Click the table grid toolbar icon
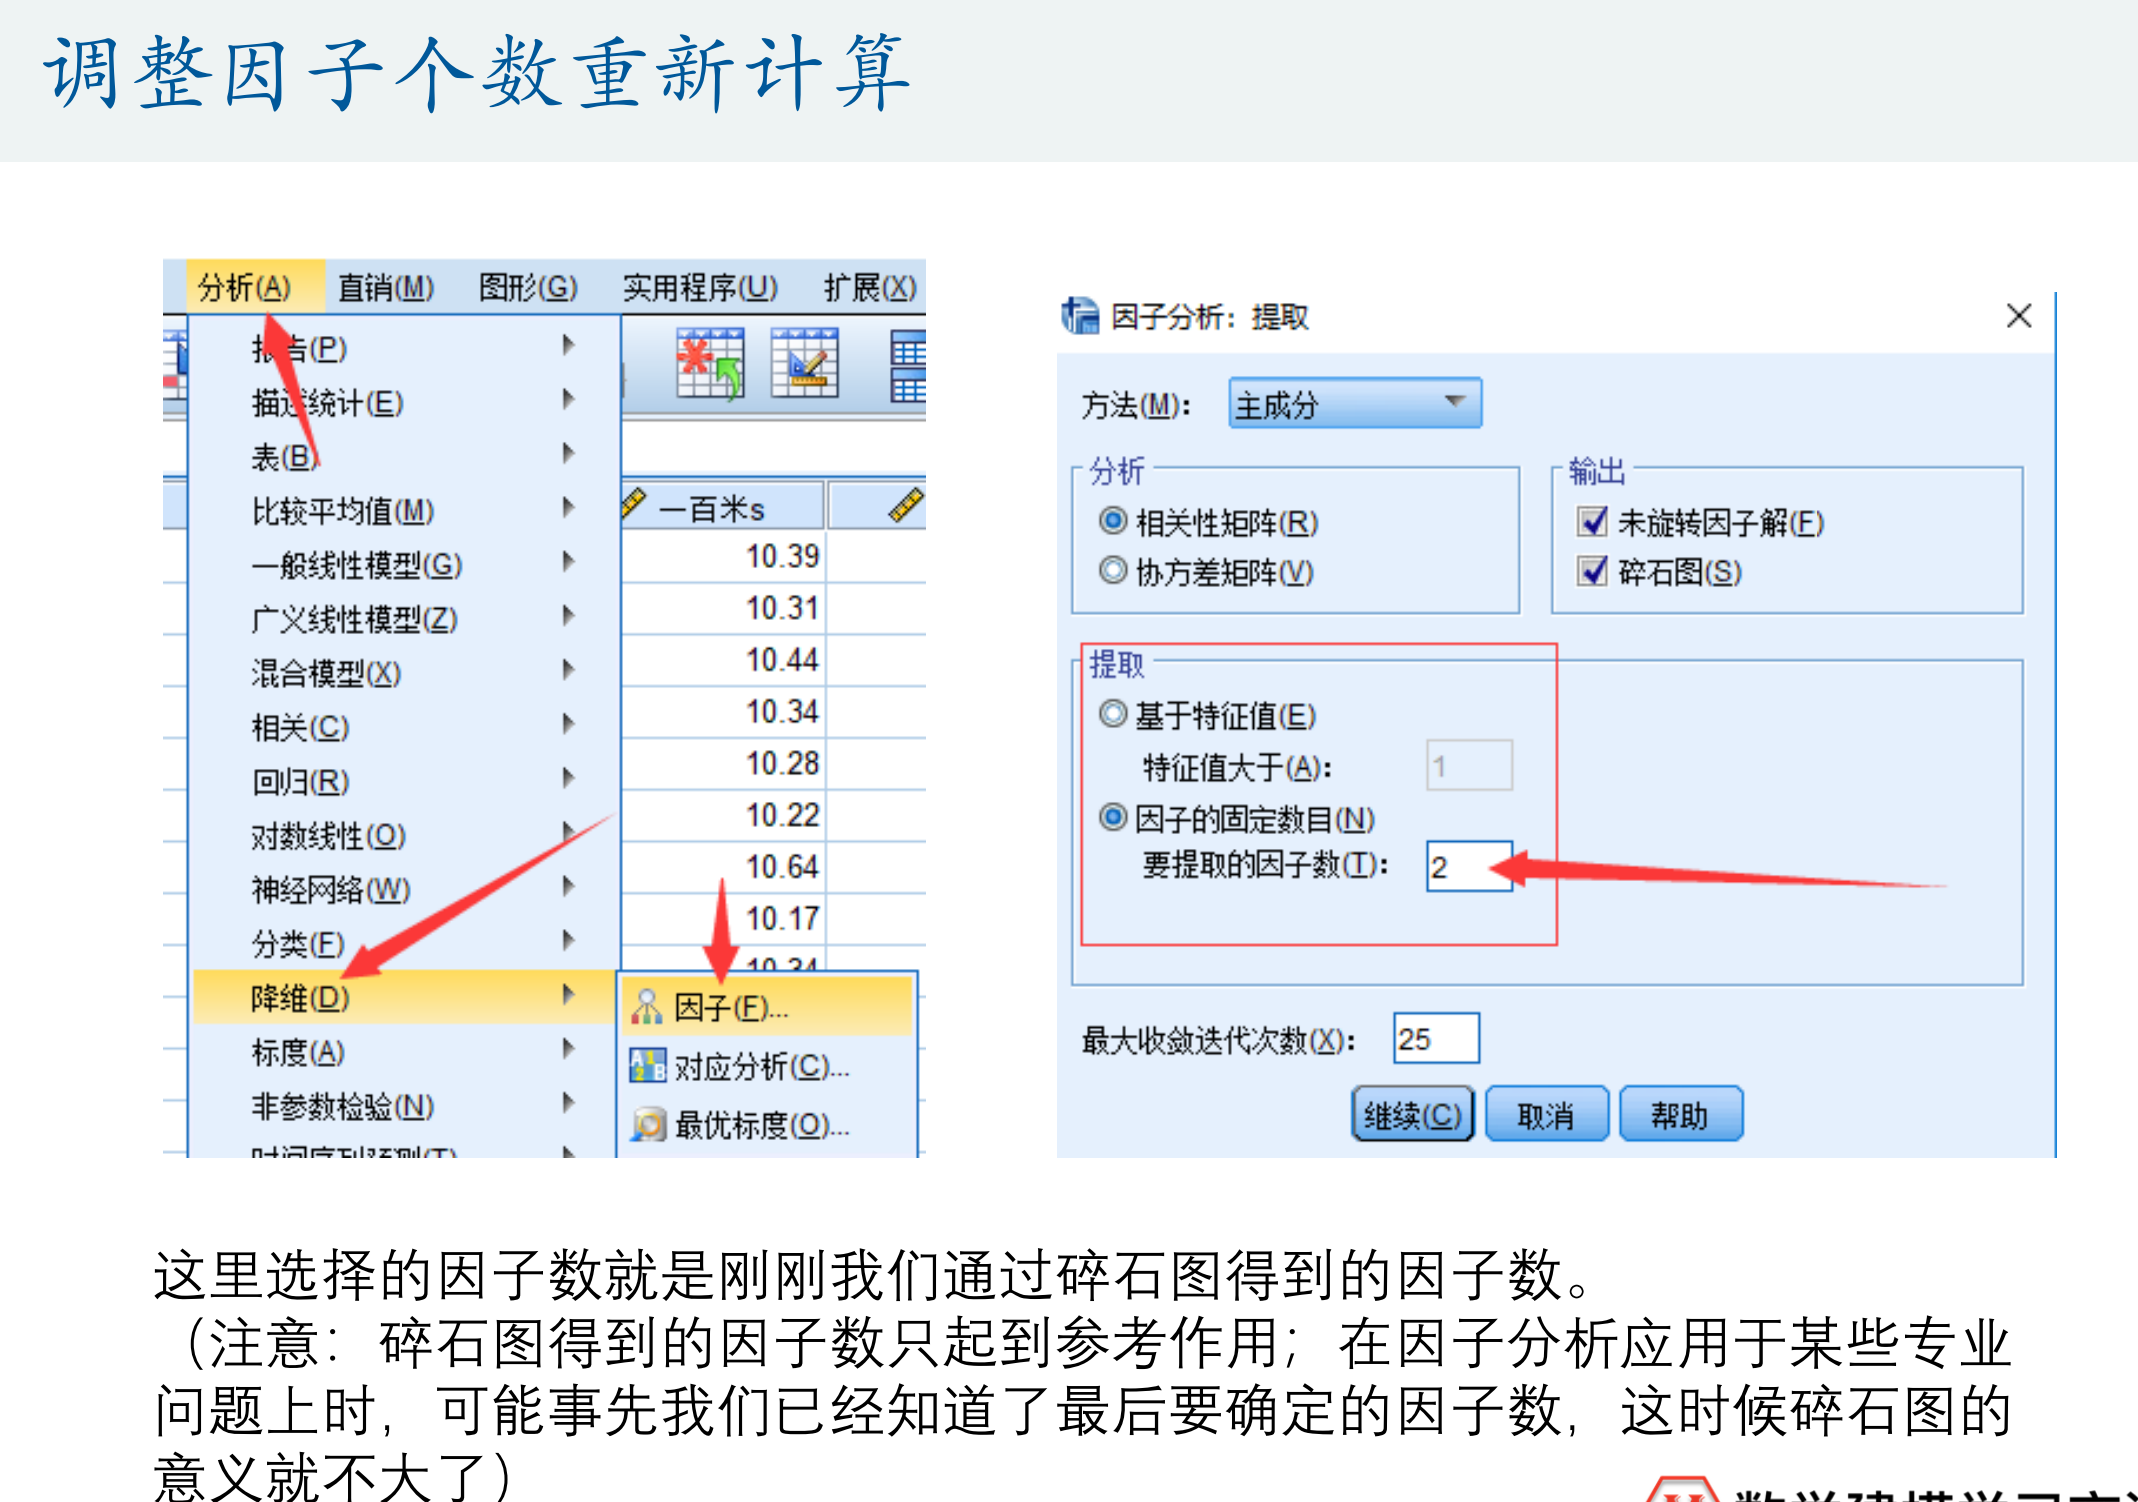 pos(908,366)
